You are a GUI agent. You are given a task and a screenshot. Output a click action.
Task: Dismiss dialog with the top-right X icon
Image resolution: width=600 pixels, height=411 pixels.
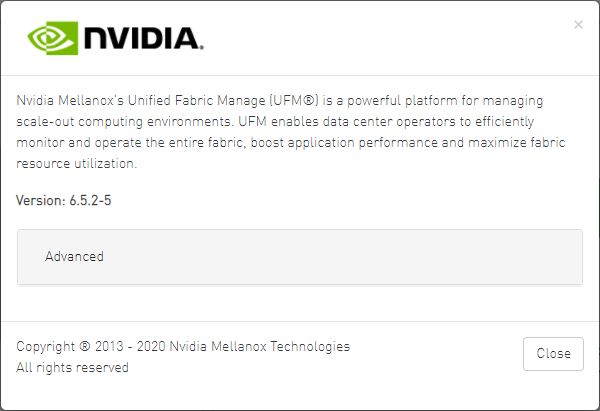pyautogui.click(x=578, y=25)
